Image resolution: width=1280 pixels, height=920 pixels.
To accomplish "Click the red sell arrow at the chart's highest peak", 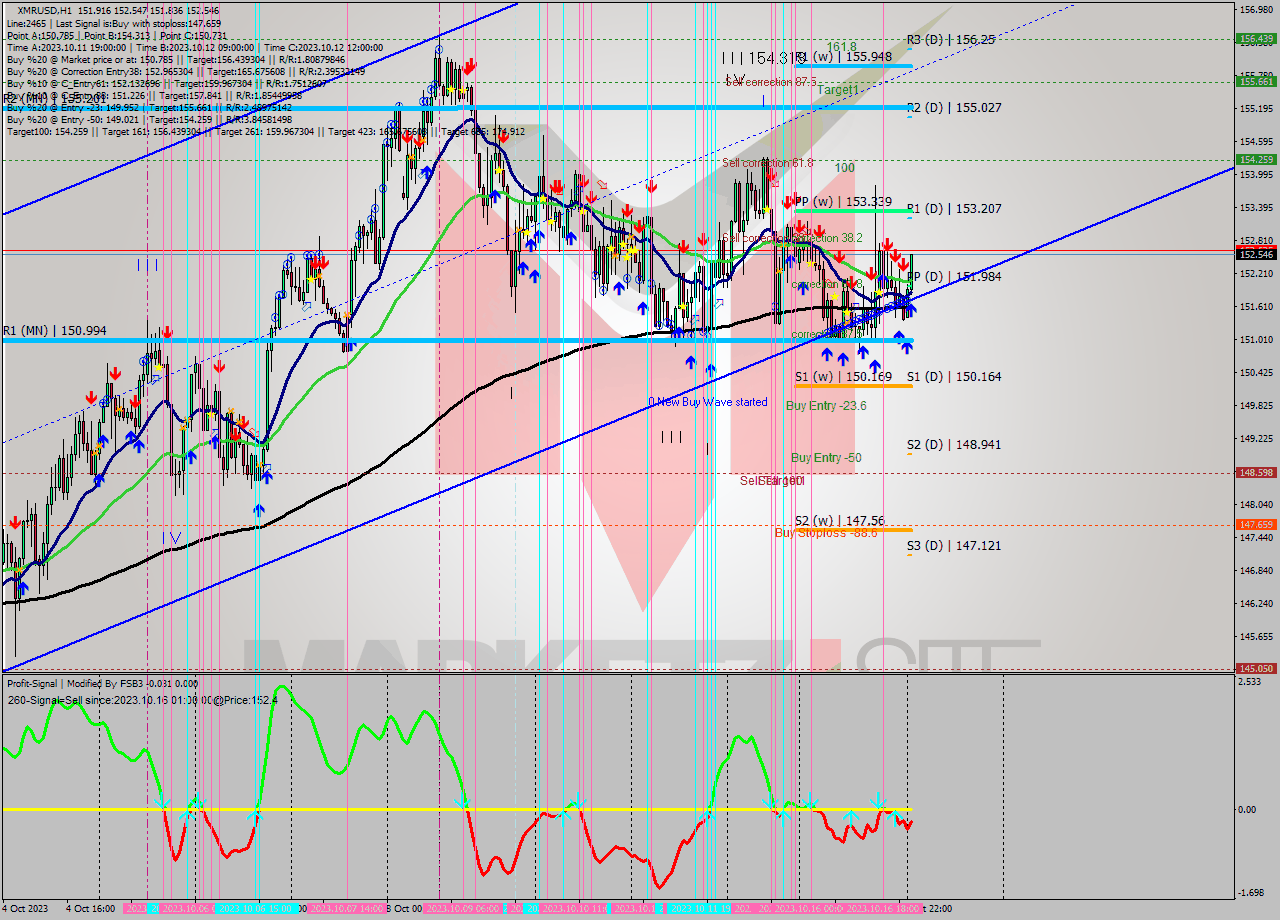I will click(x=470, y=66).
